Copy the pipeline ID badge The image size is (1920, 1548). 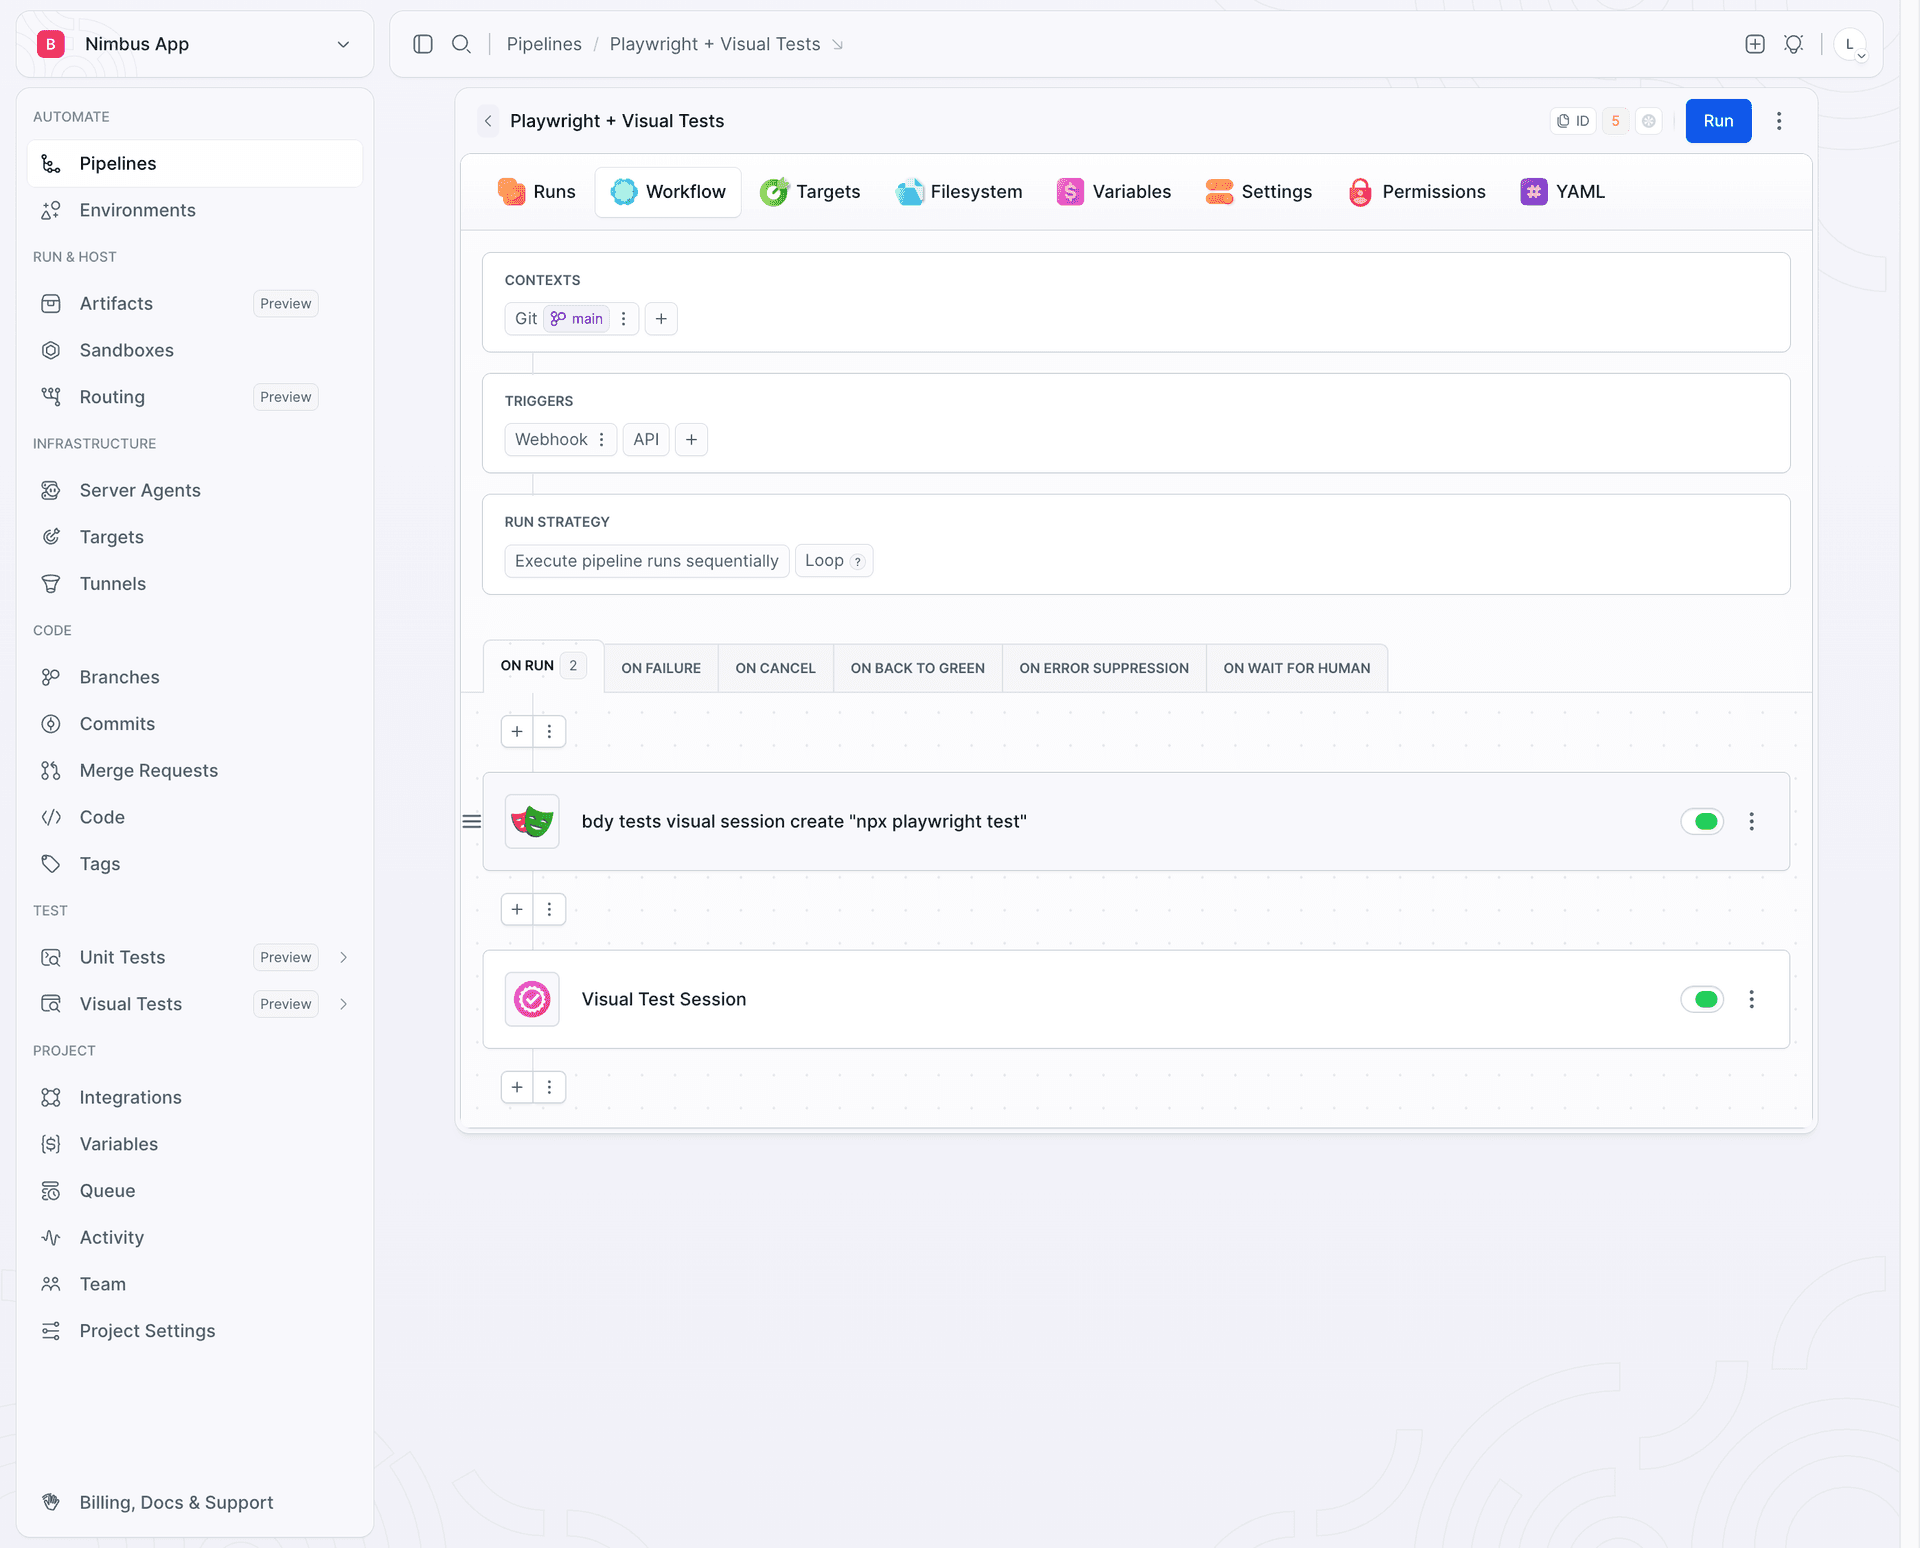[1573, 121]
